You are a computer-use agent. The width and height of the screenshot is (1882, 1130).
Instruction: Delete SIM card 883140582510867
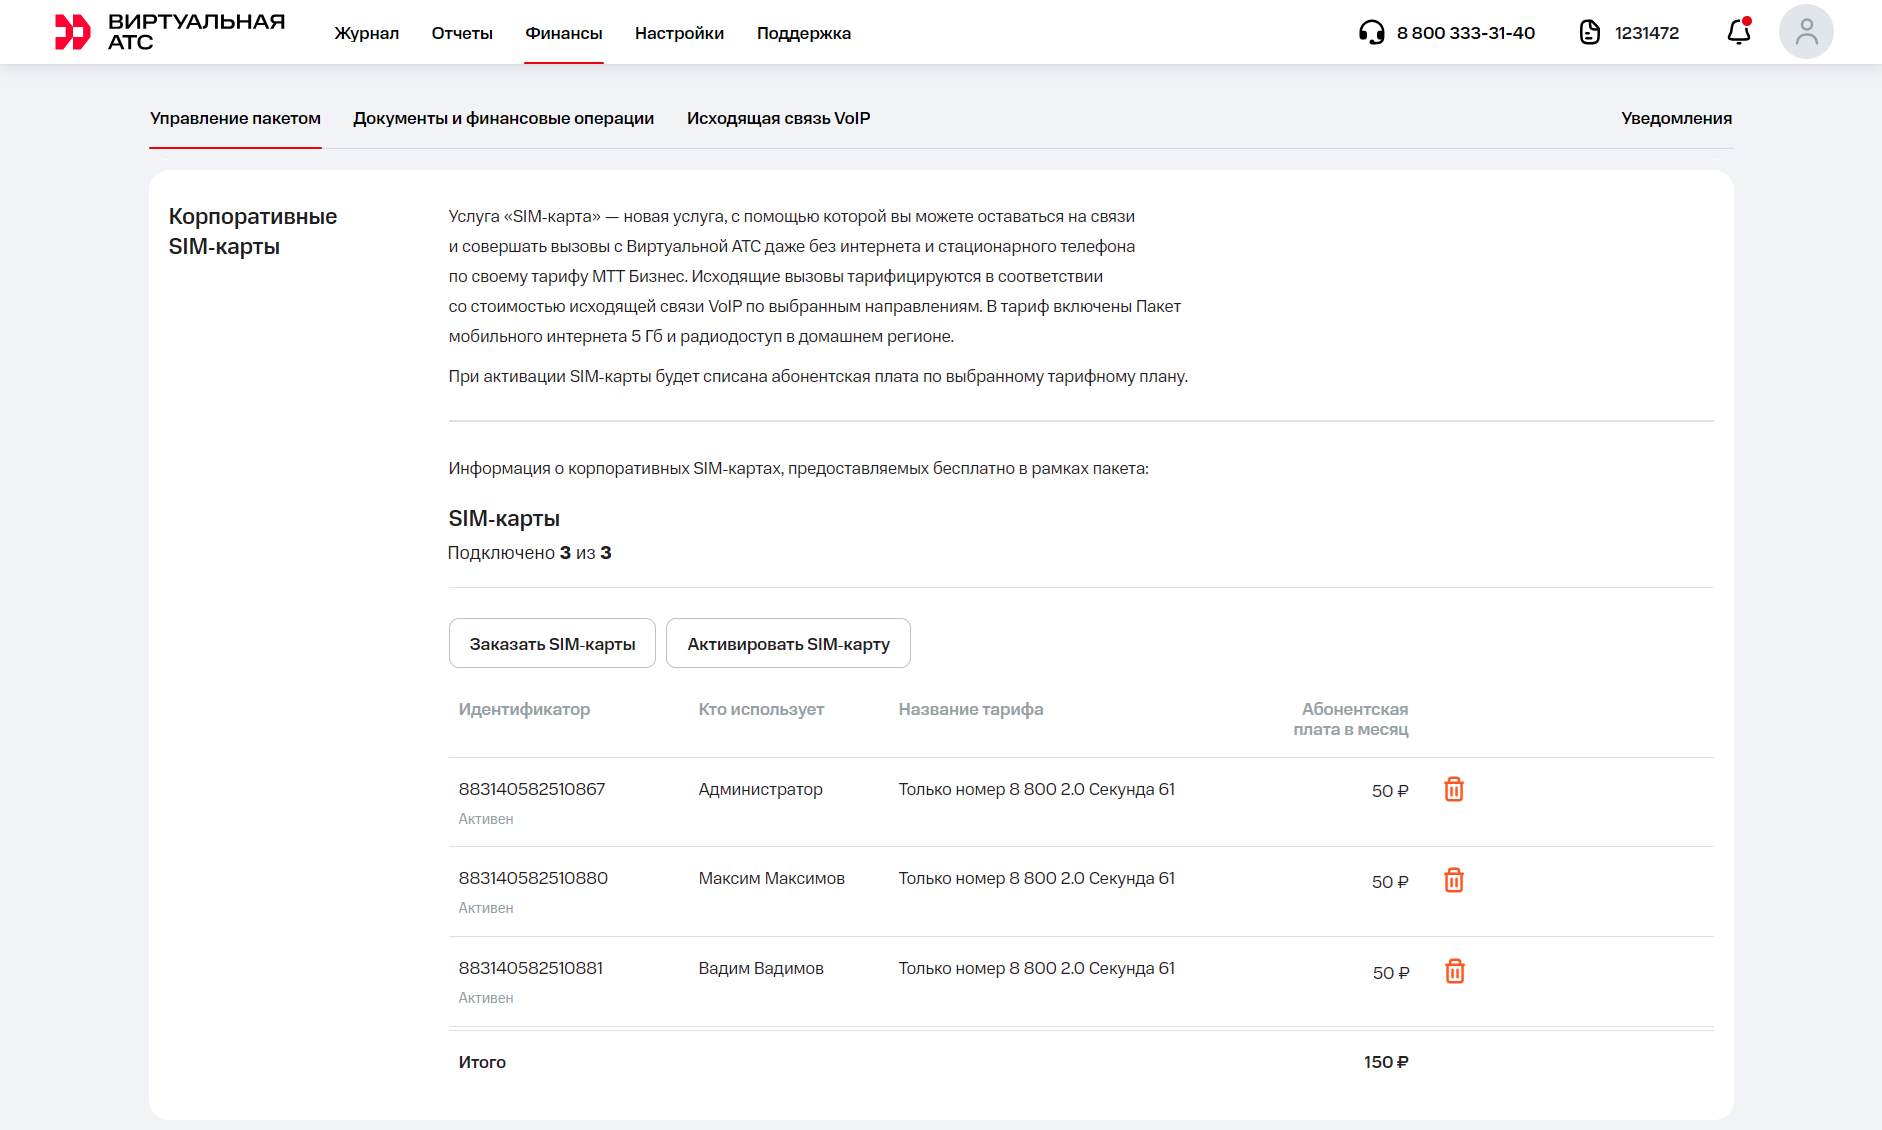(x=1454, y=790)
